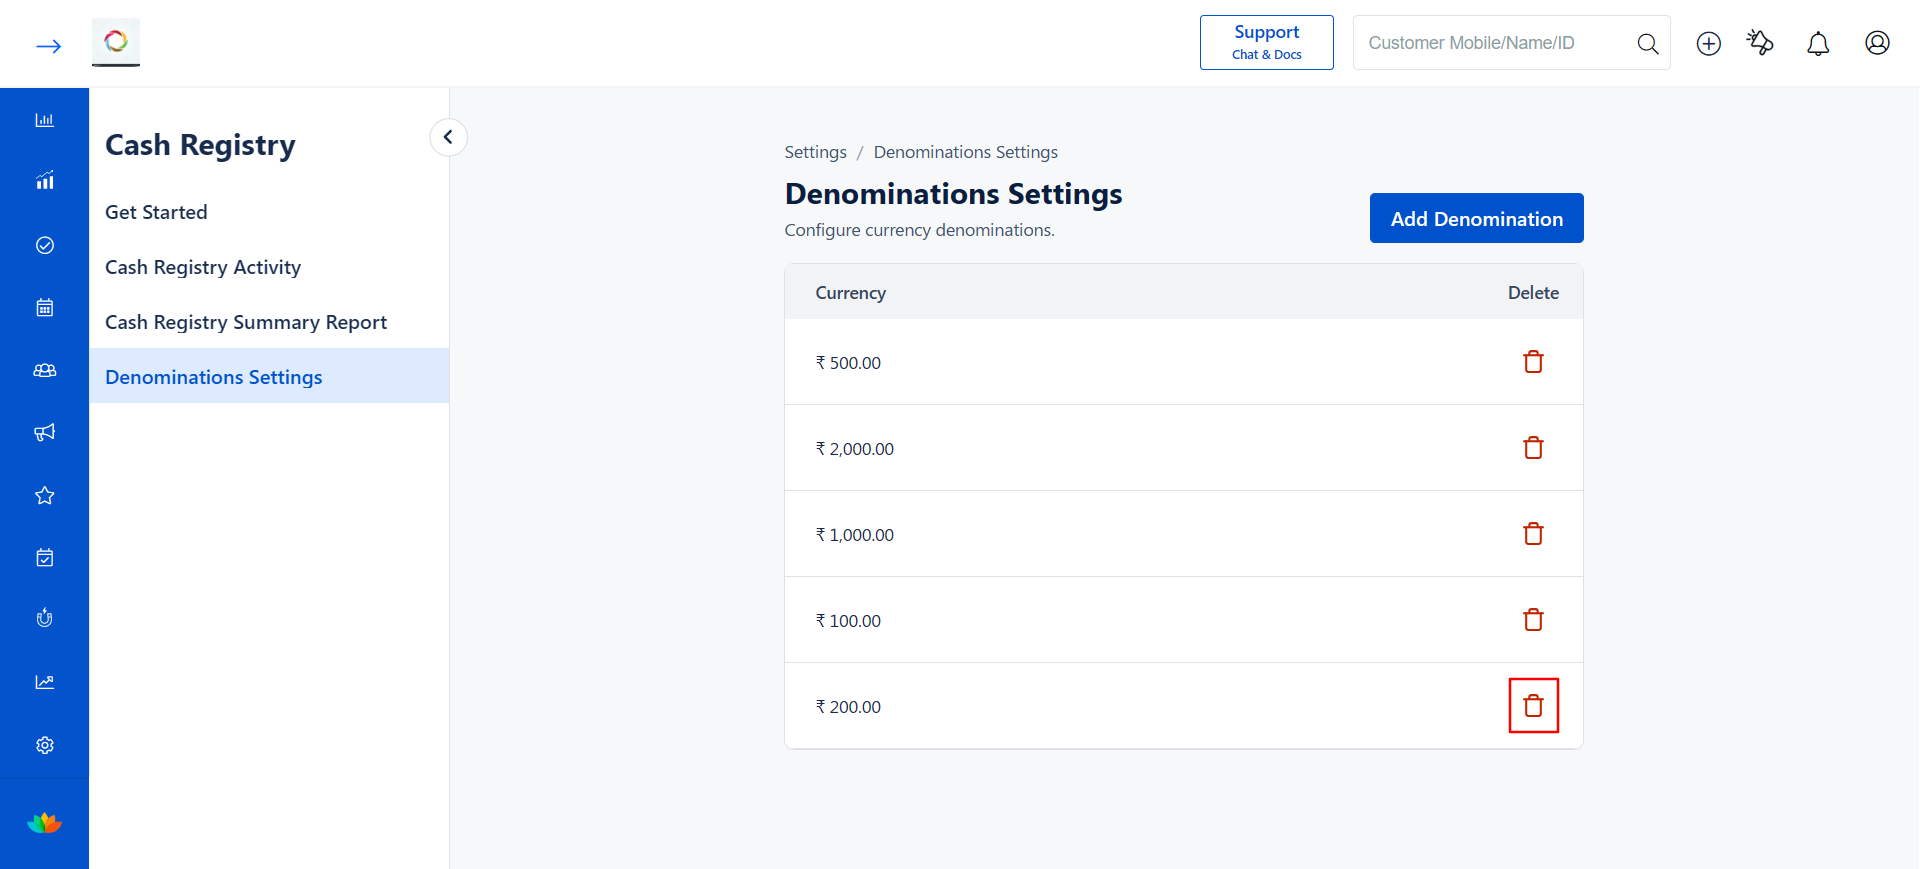1920x869 pixels.
Task: Open Cash Registry Summary Report
Action: coord(246,322)
